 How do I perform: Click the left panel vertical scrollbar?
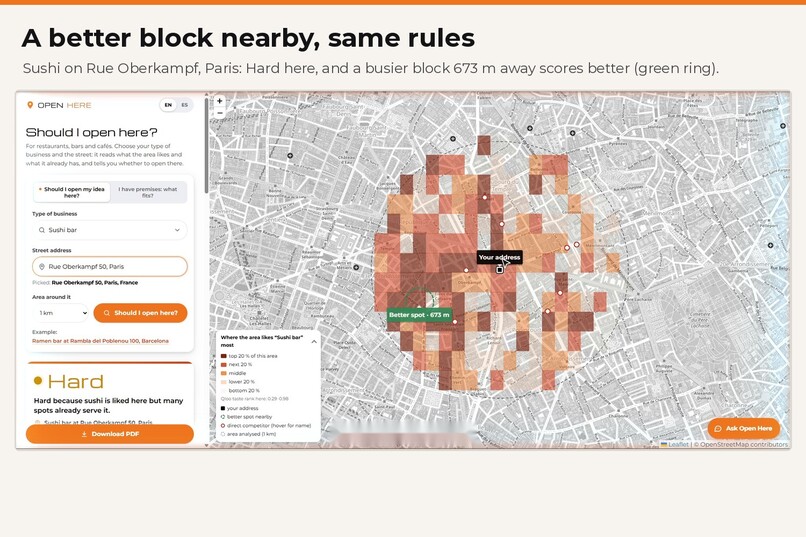pos(207,144)
